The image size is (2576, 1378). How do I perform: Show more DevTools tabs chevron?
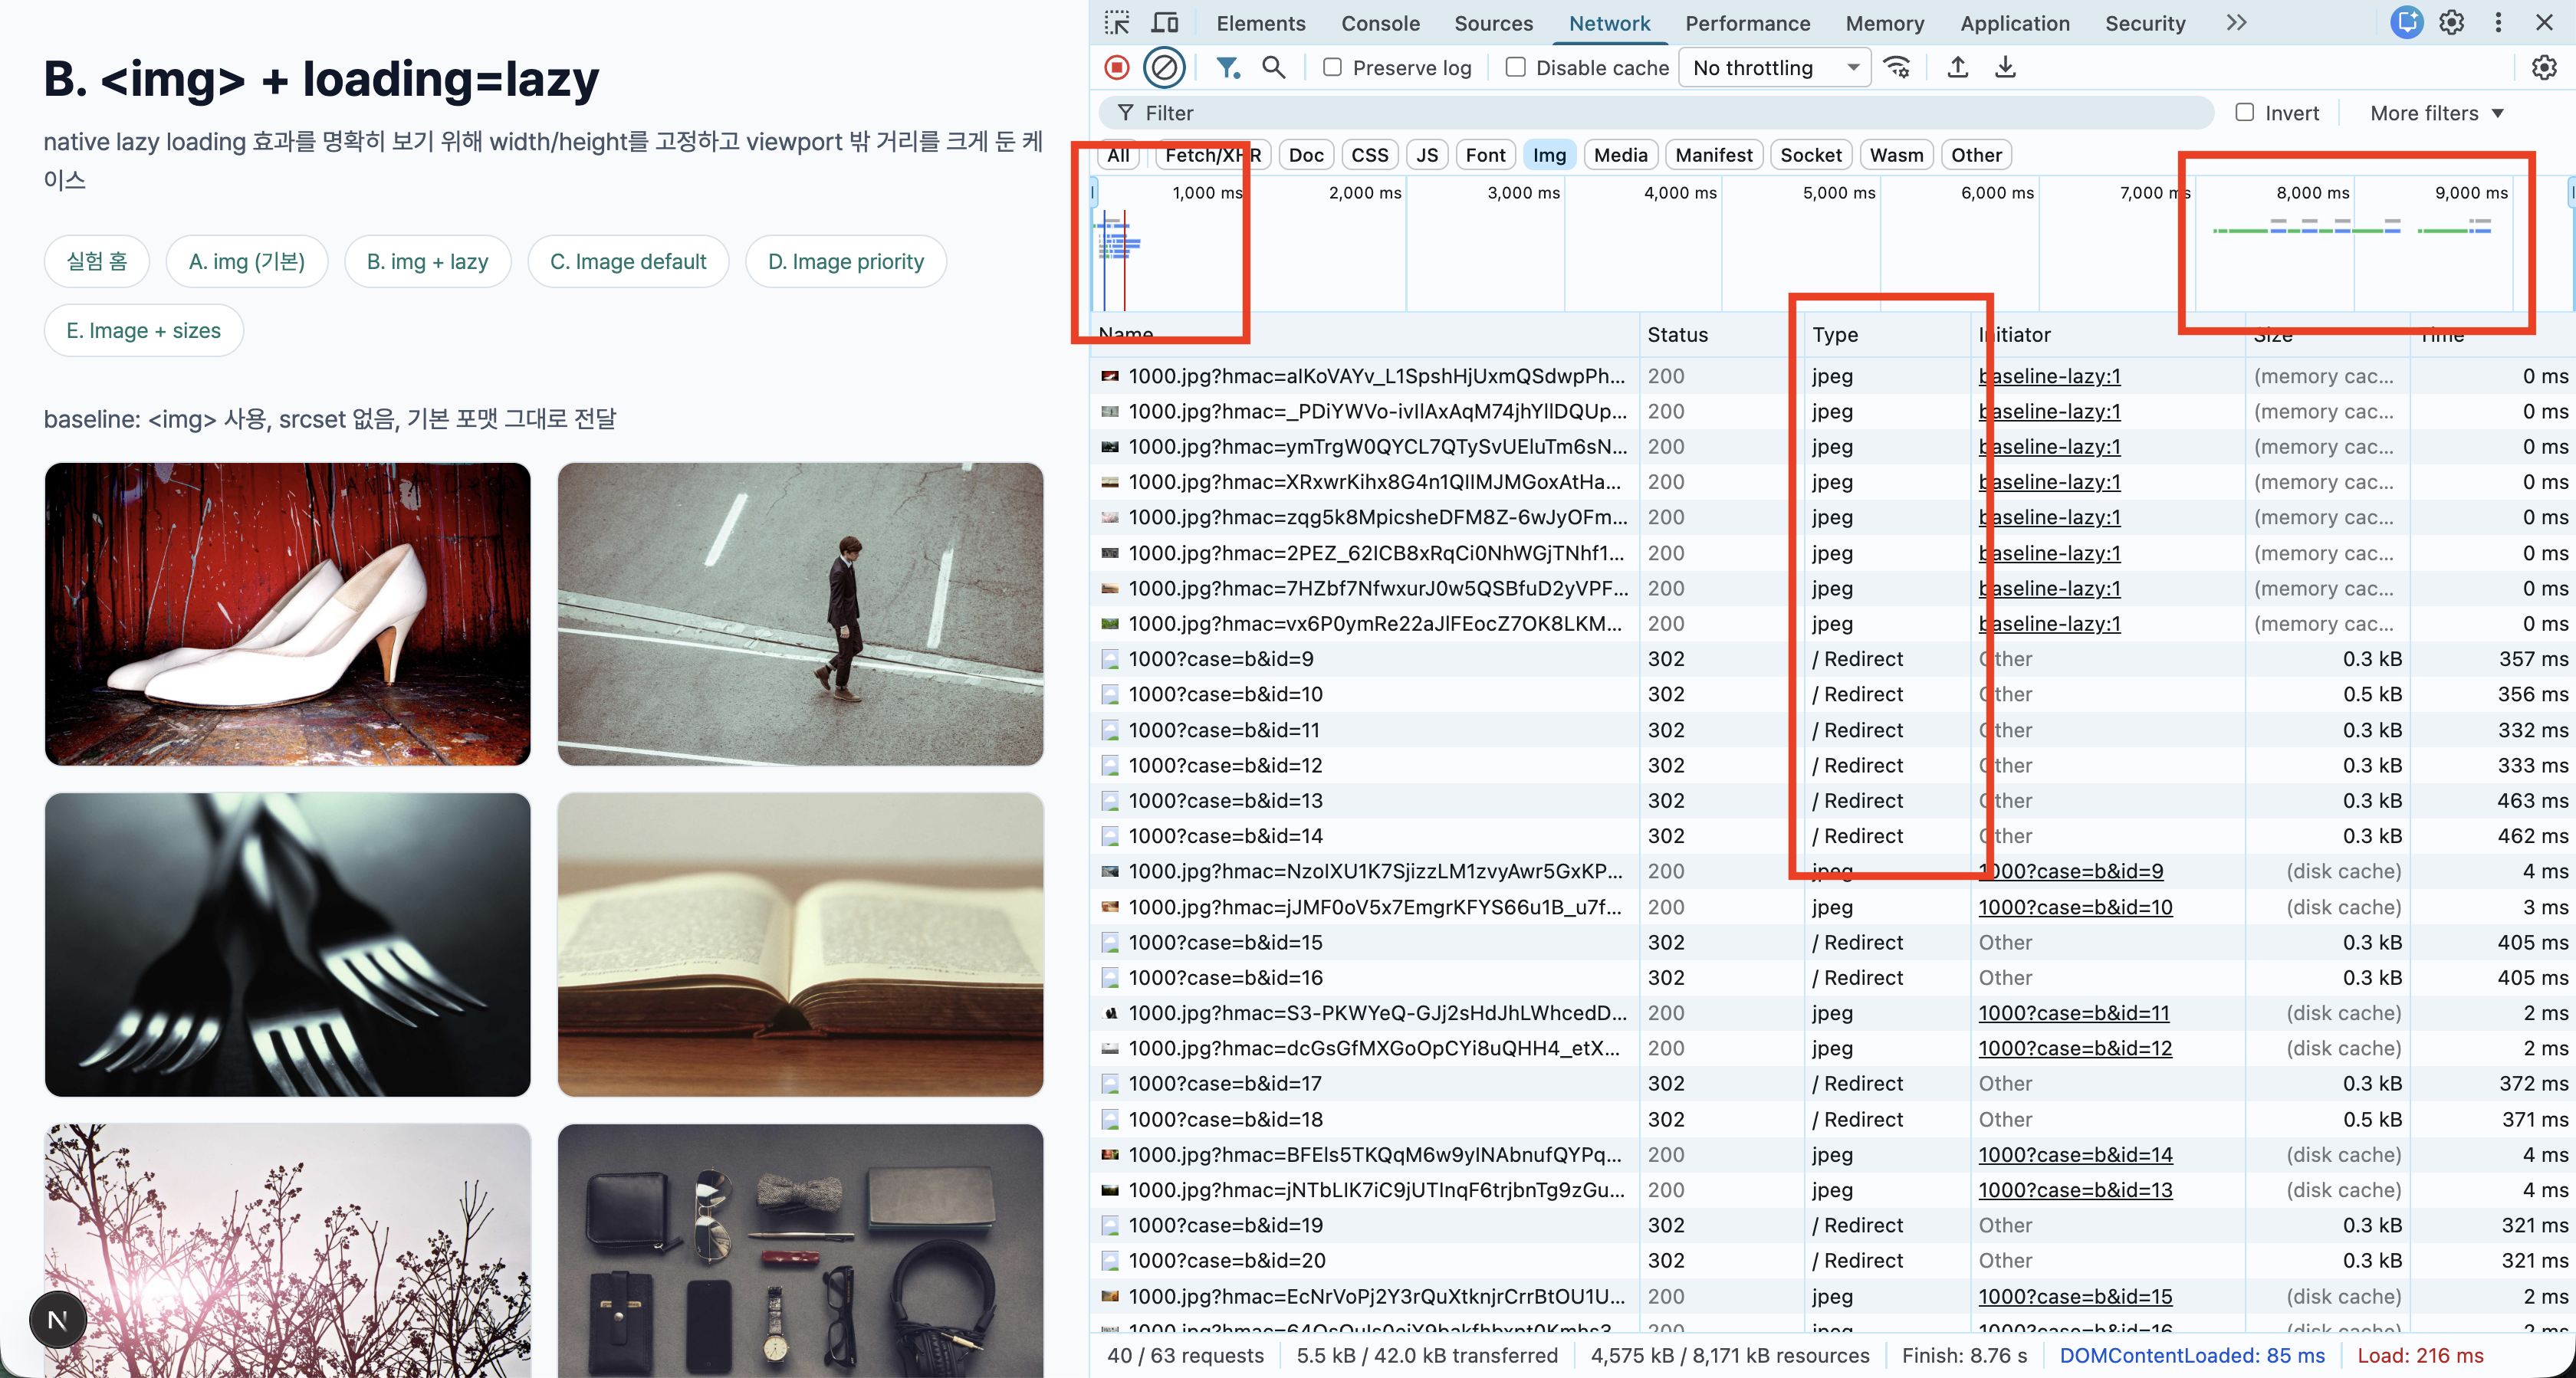[x=2237, y=23]
